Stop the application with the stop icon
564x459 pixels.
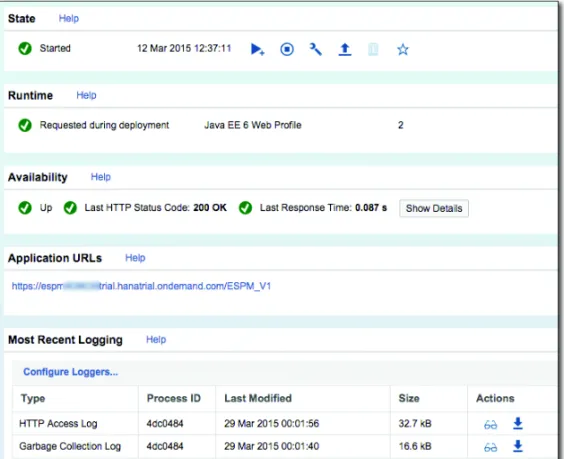[x=287, y=49]
